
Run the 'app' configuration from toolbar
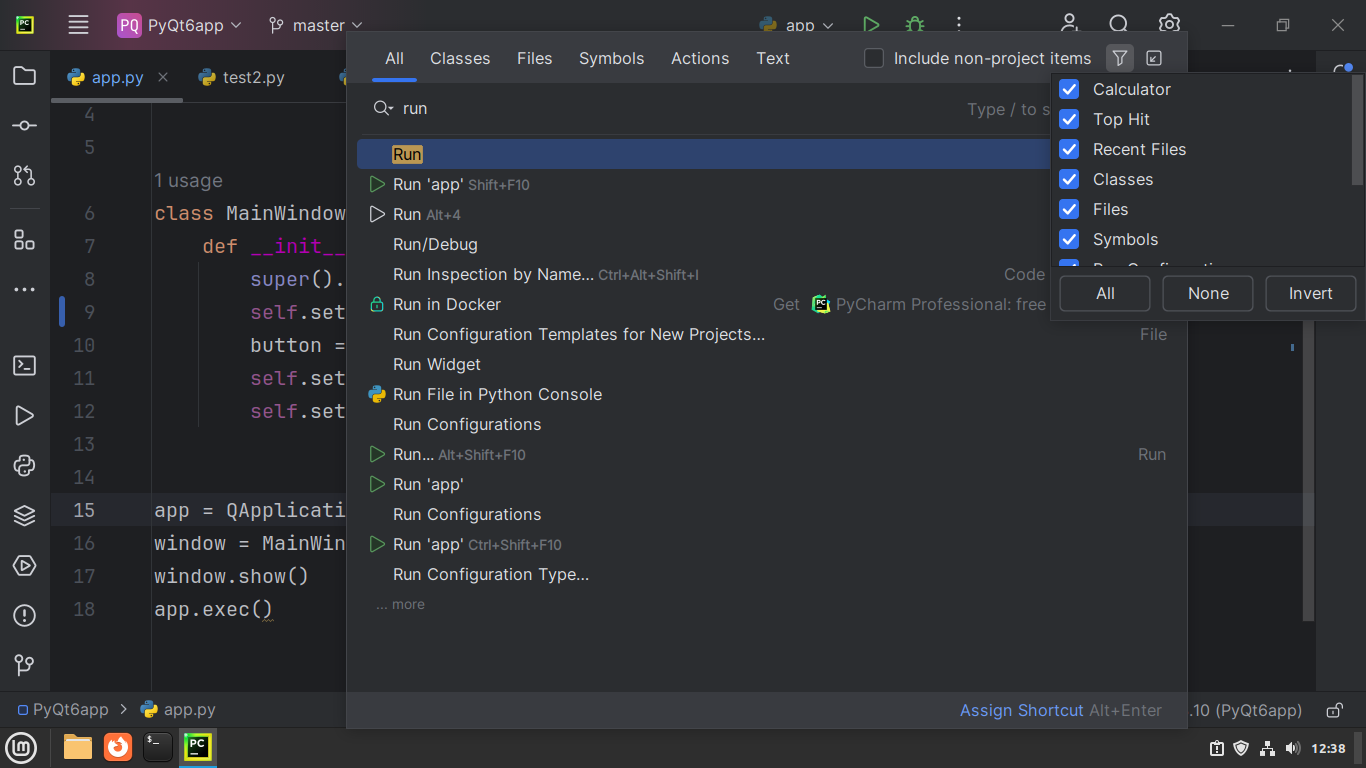871,25
